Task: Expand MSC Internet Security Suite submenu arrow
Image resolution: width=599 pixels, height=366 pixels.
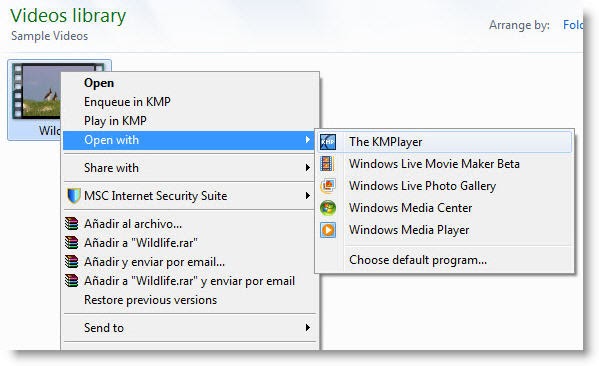Action: (308, 196)
